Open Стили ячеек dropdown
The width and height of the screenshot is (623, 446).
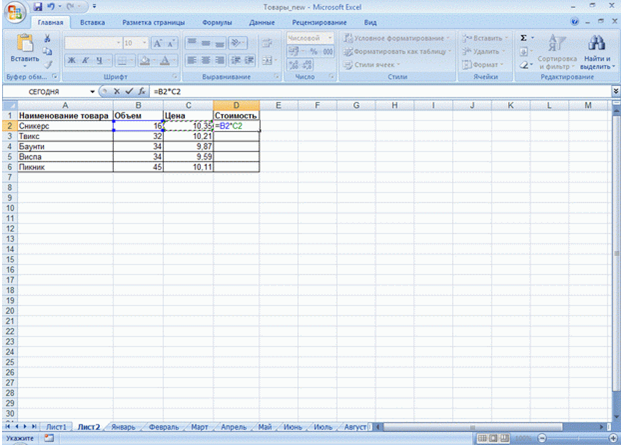pyautogui.click(x=372, y=65)
